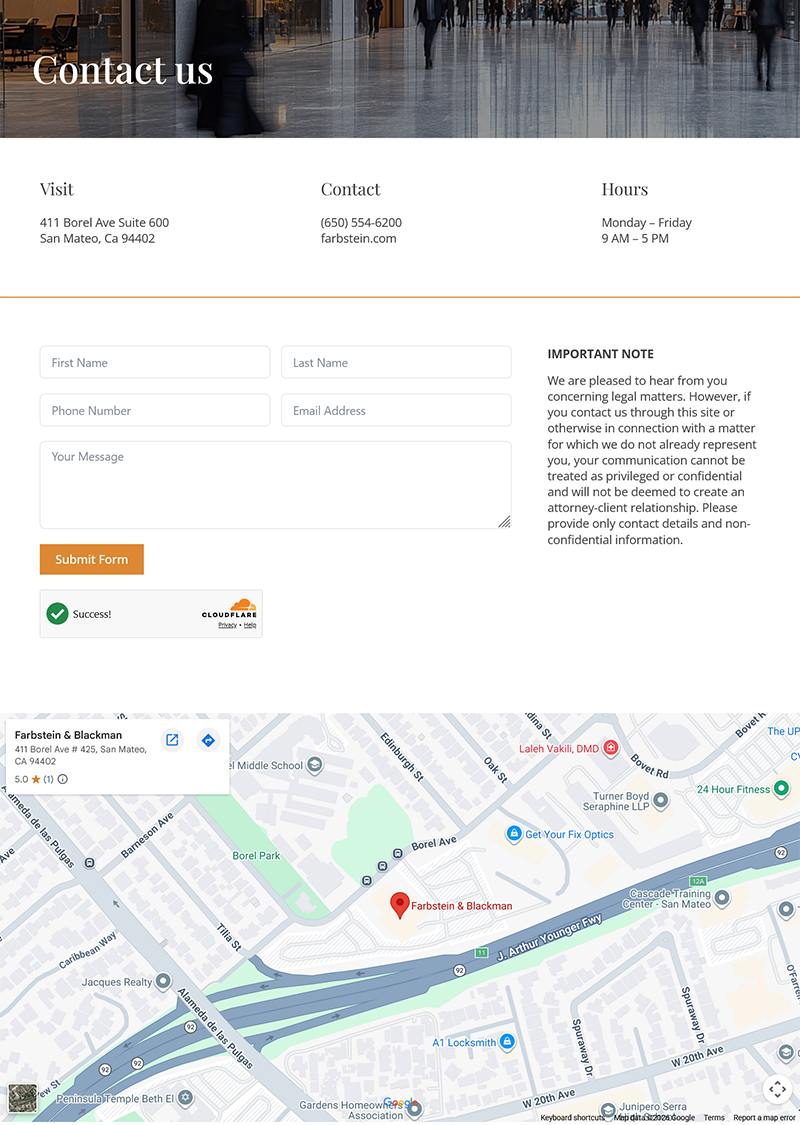Open map camera controls button
800x1125 pixels.
(777, 1089)
